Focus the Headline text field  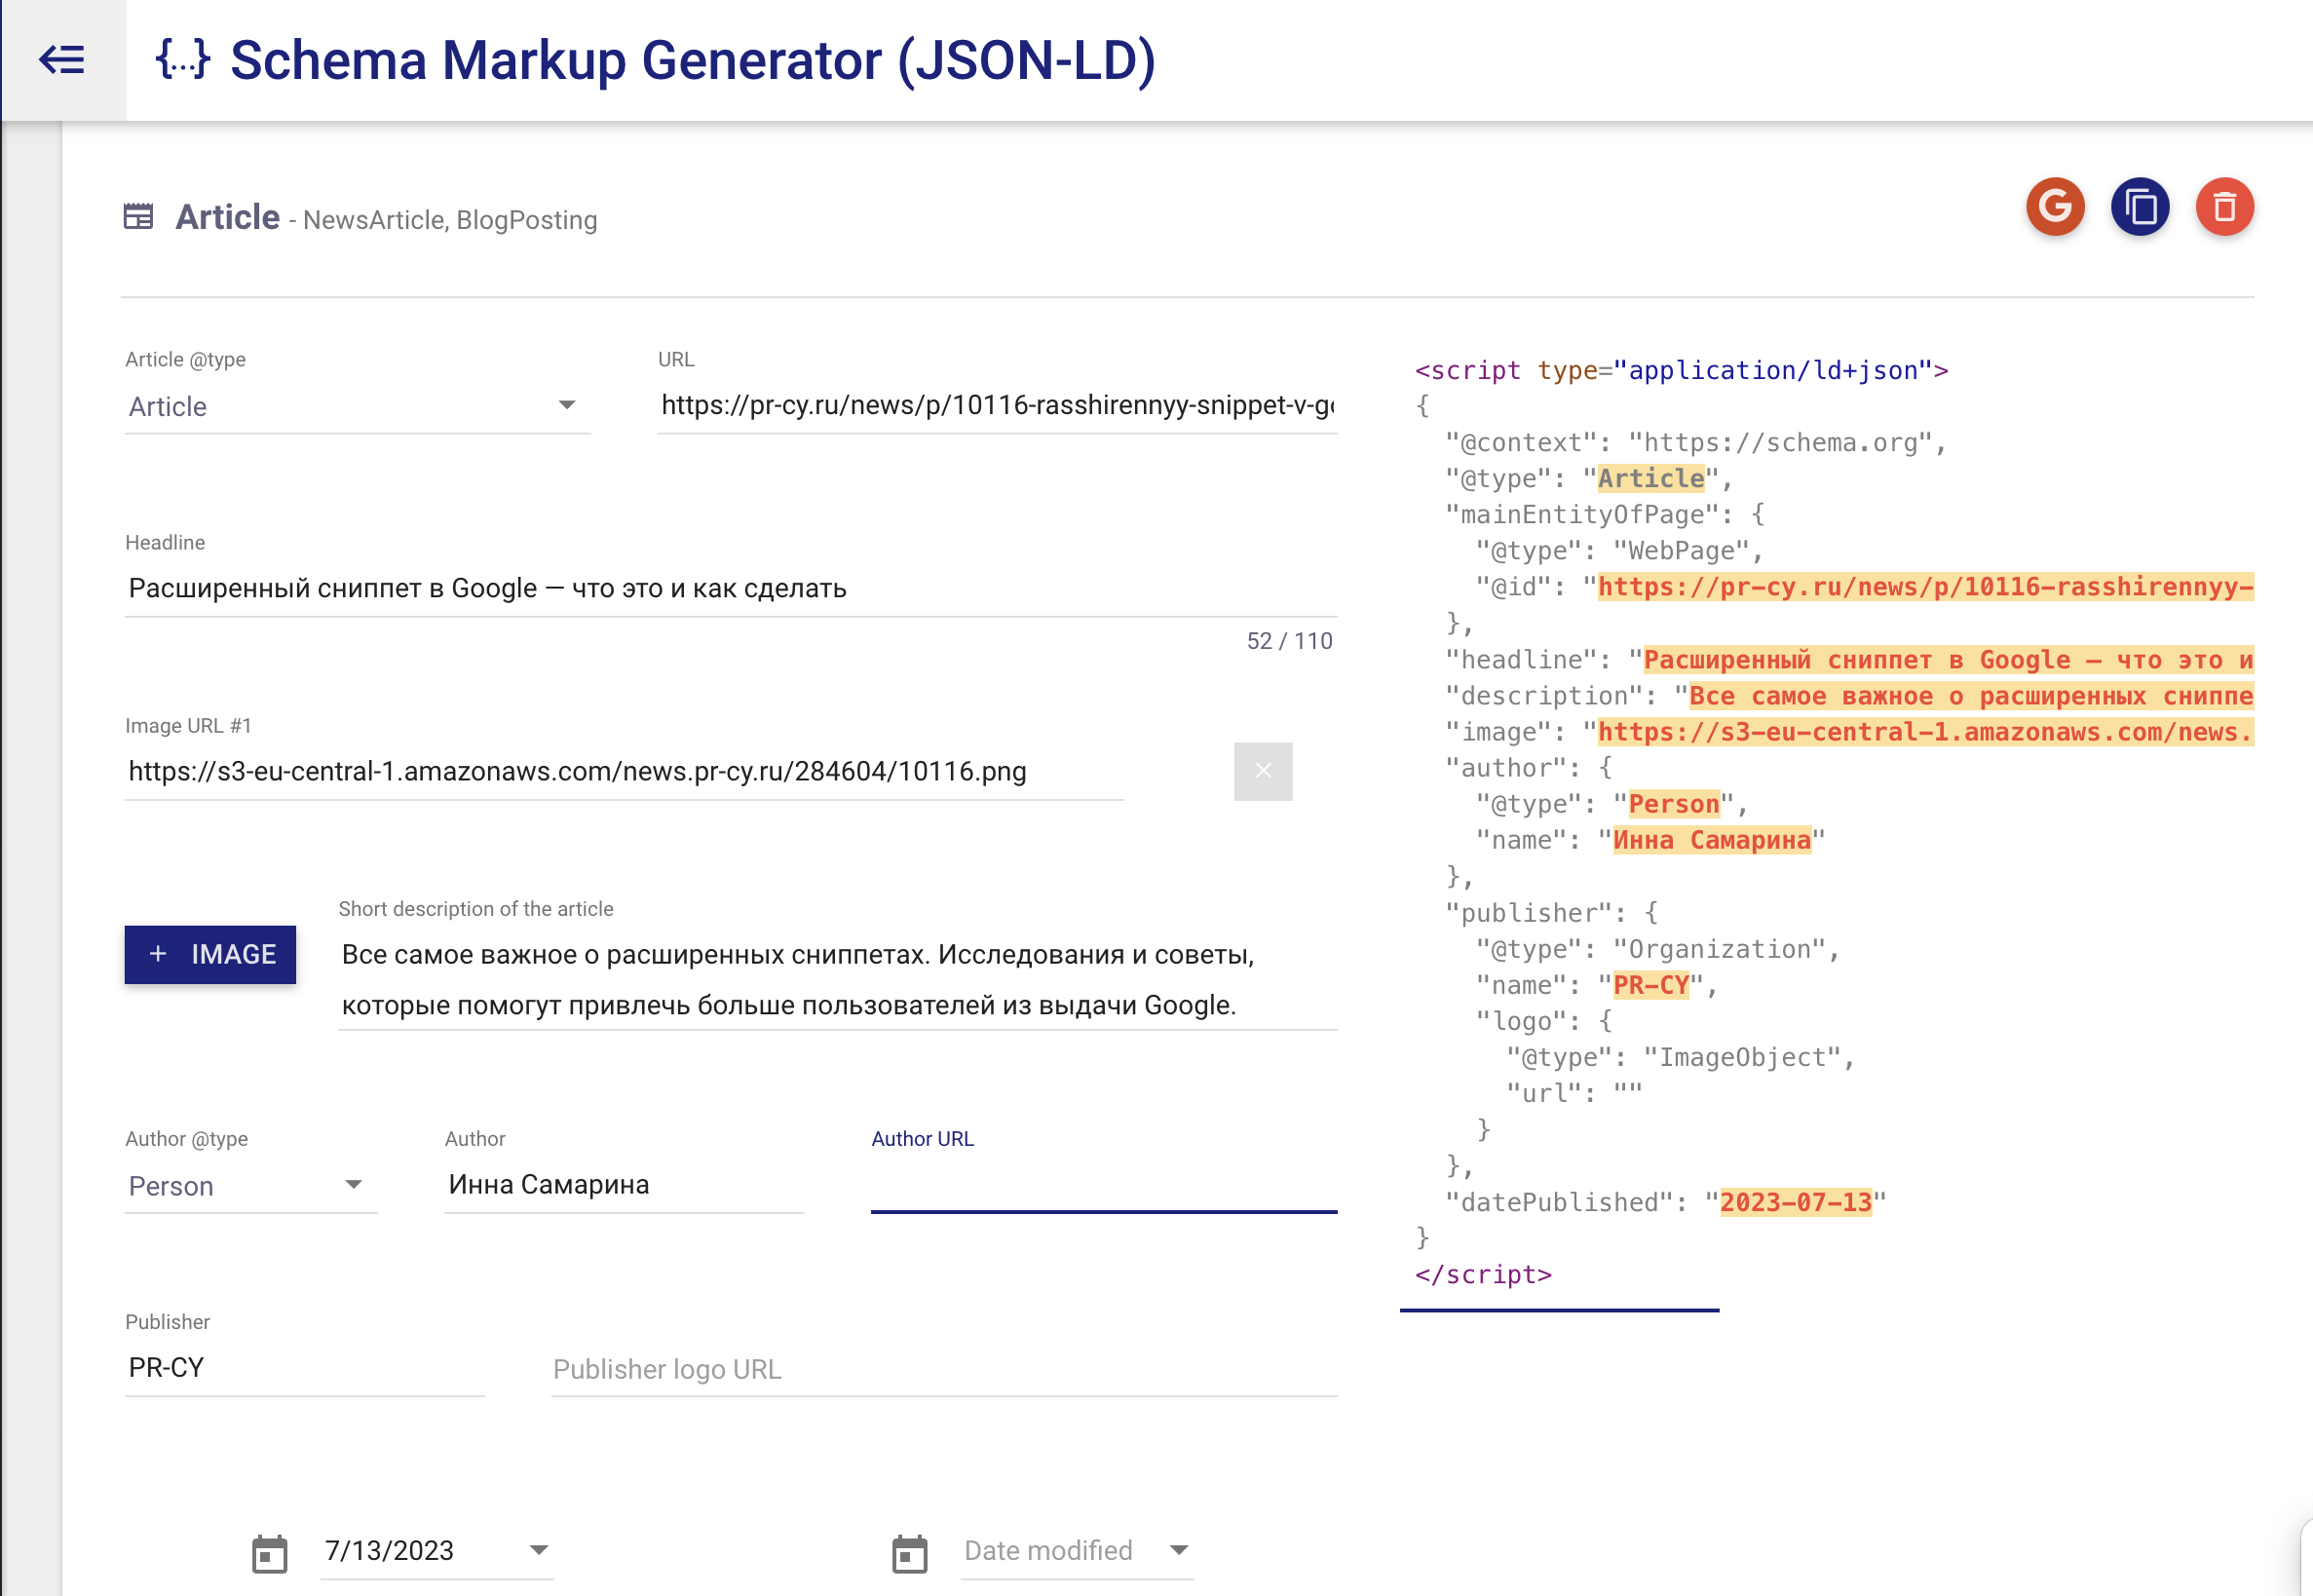click(730, 588)
